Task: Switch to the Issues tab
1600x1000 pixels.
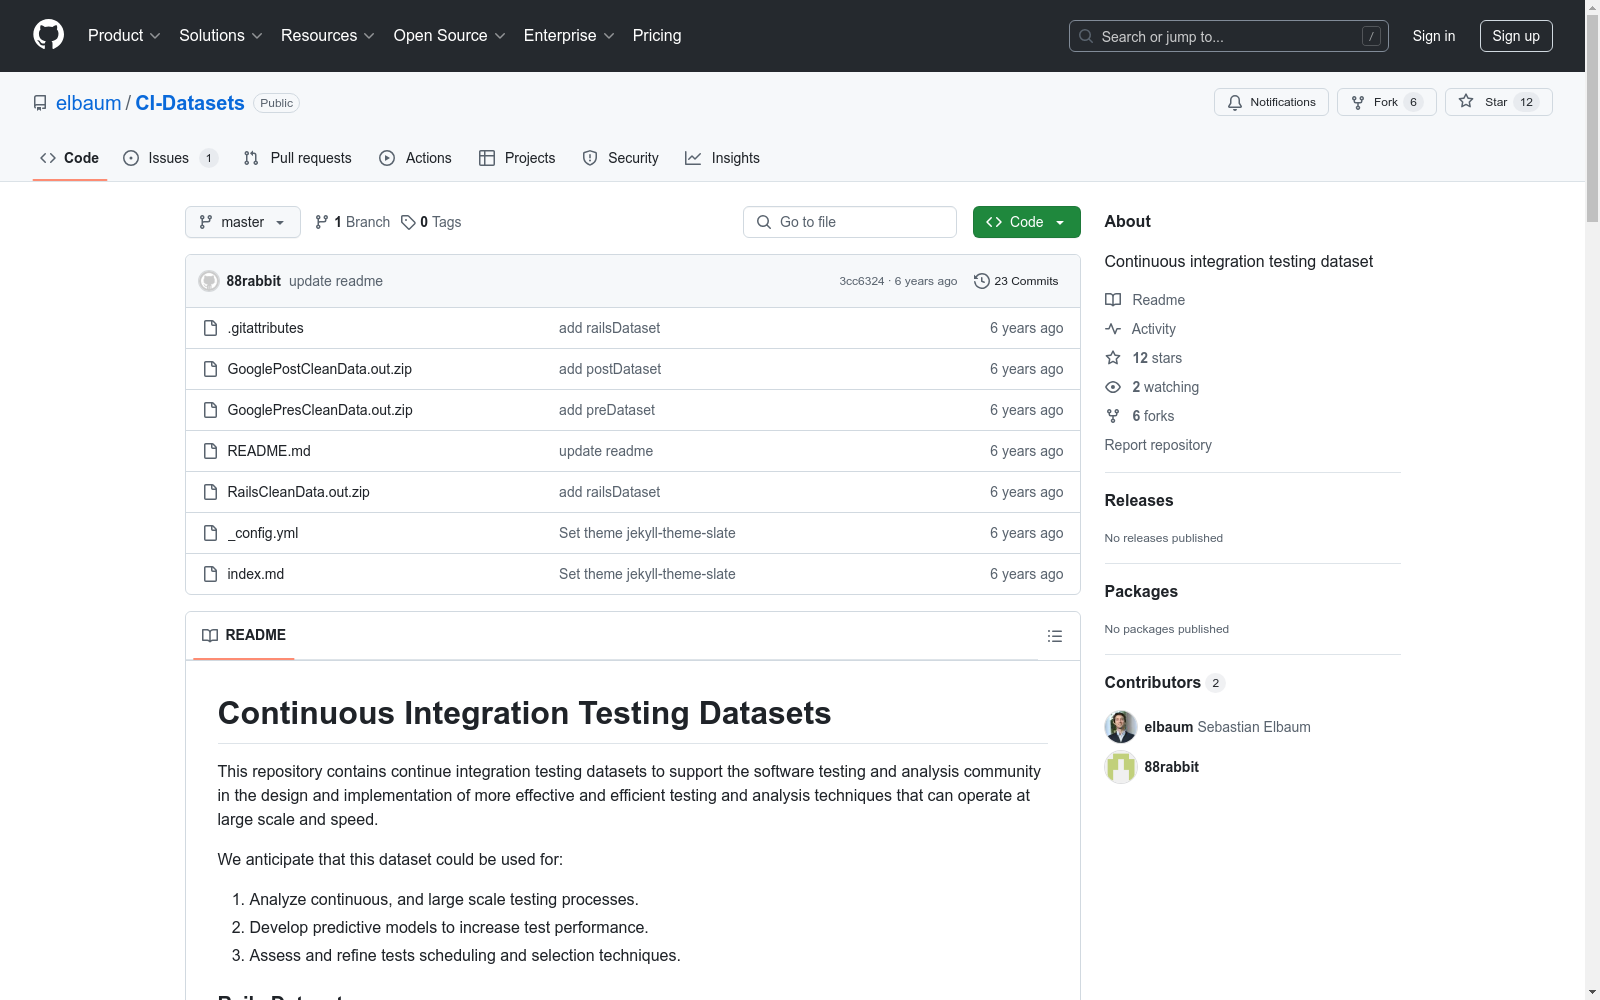Action: tap(170, 158)
